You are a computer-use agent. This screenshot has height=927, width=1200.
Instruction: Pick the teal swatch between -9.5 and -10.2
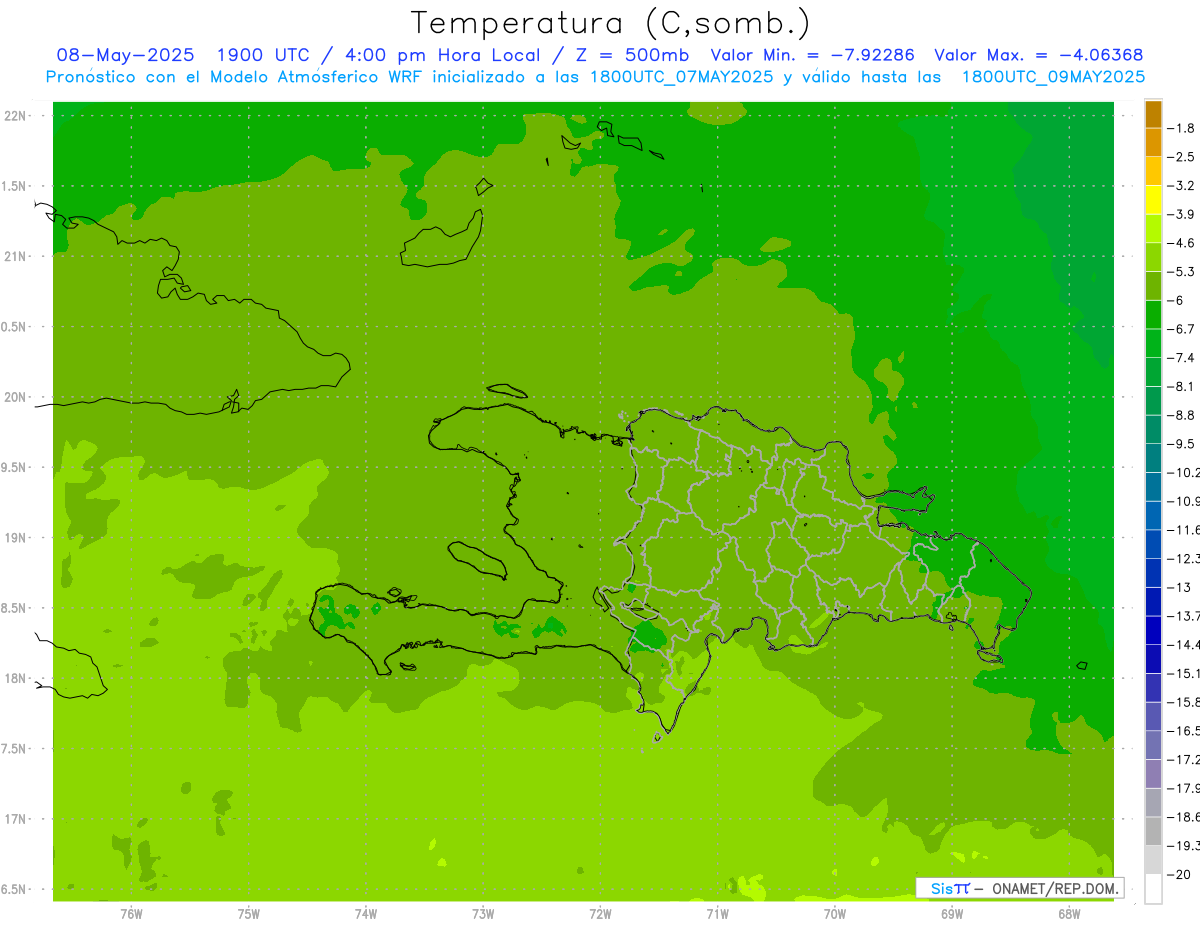[x=1153, y=458]
